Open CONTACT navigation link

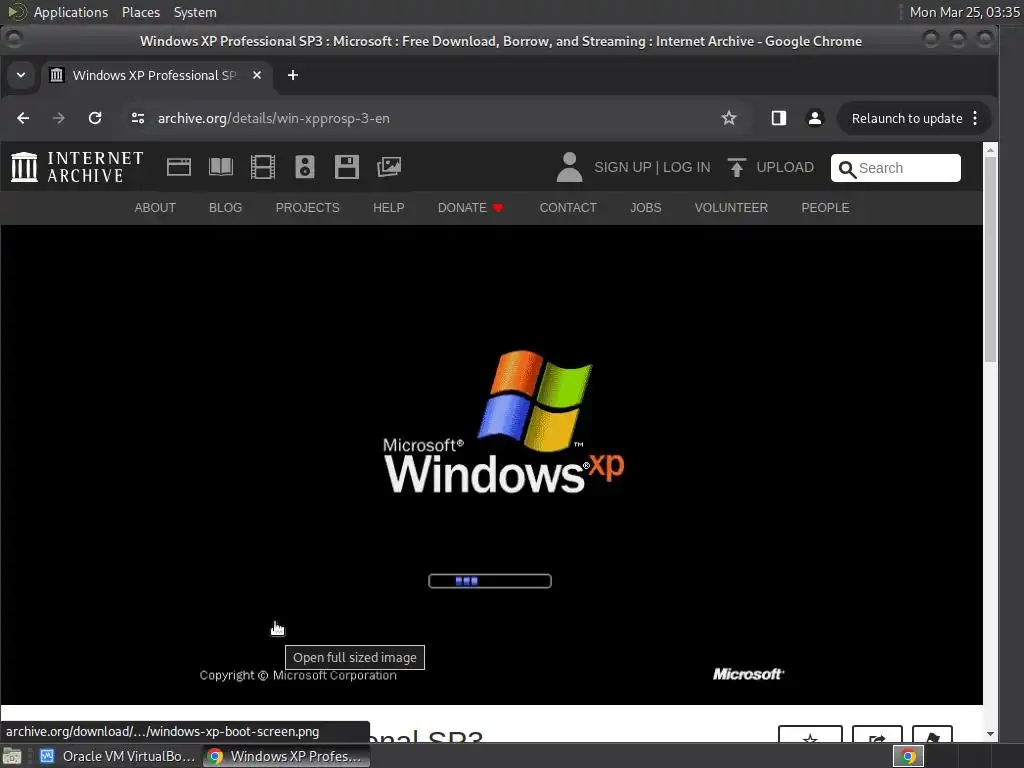pos(568,208)
